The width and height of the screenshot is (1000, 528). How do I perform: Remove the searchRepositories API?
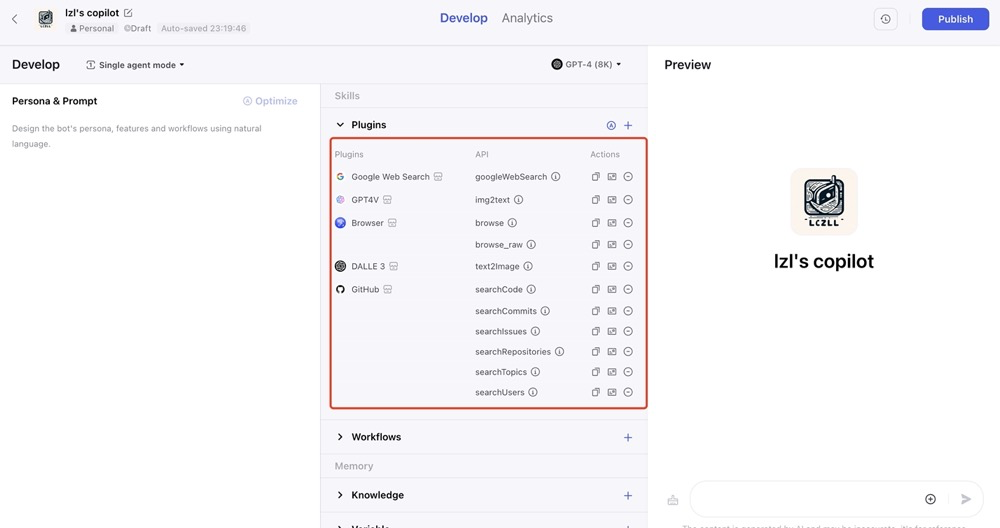[x=628, y=351]
